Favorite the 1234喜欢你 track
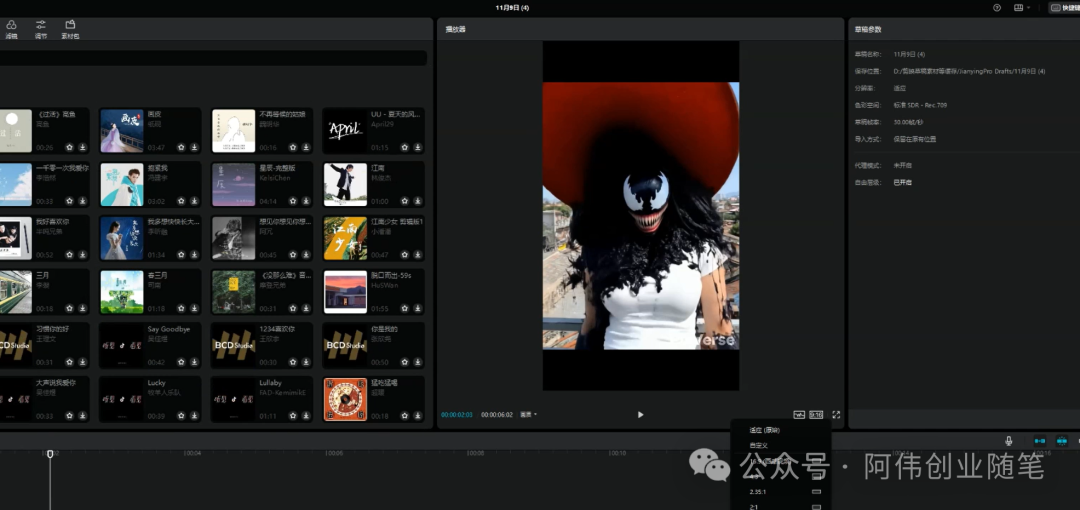 pyautogui.click(x=293, y=362)
